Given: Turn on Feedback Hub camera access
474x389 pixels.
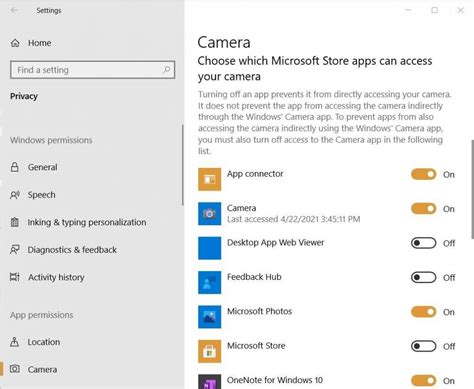Looking at the screenshot, I should point(423,277).
